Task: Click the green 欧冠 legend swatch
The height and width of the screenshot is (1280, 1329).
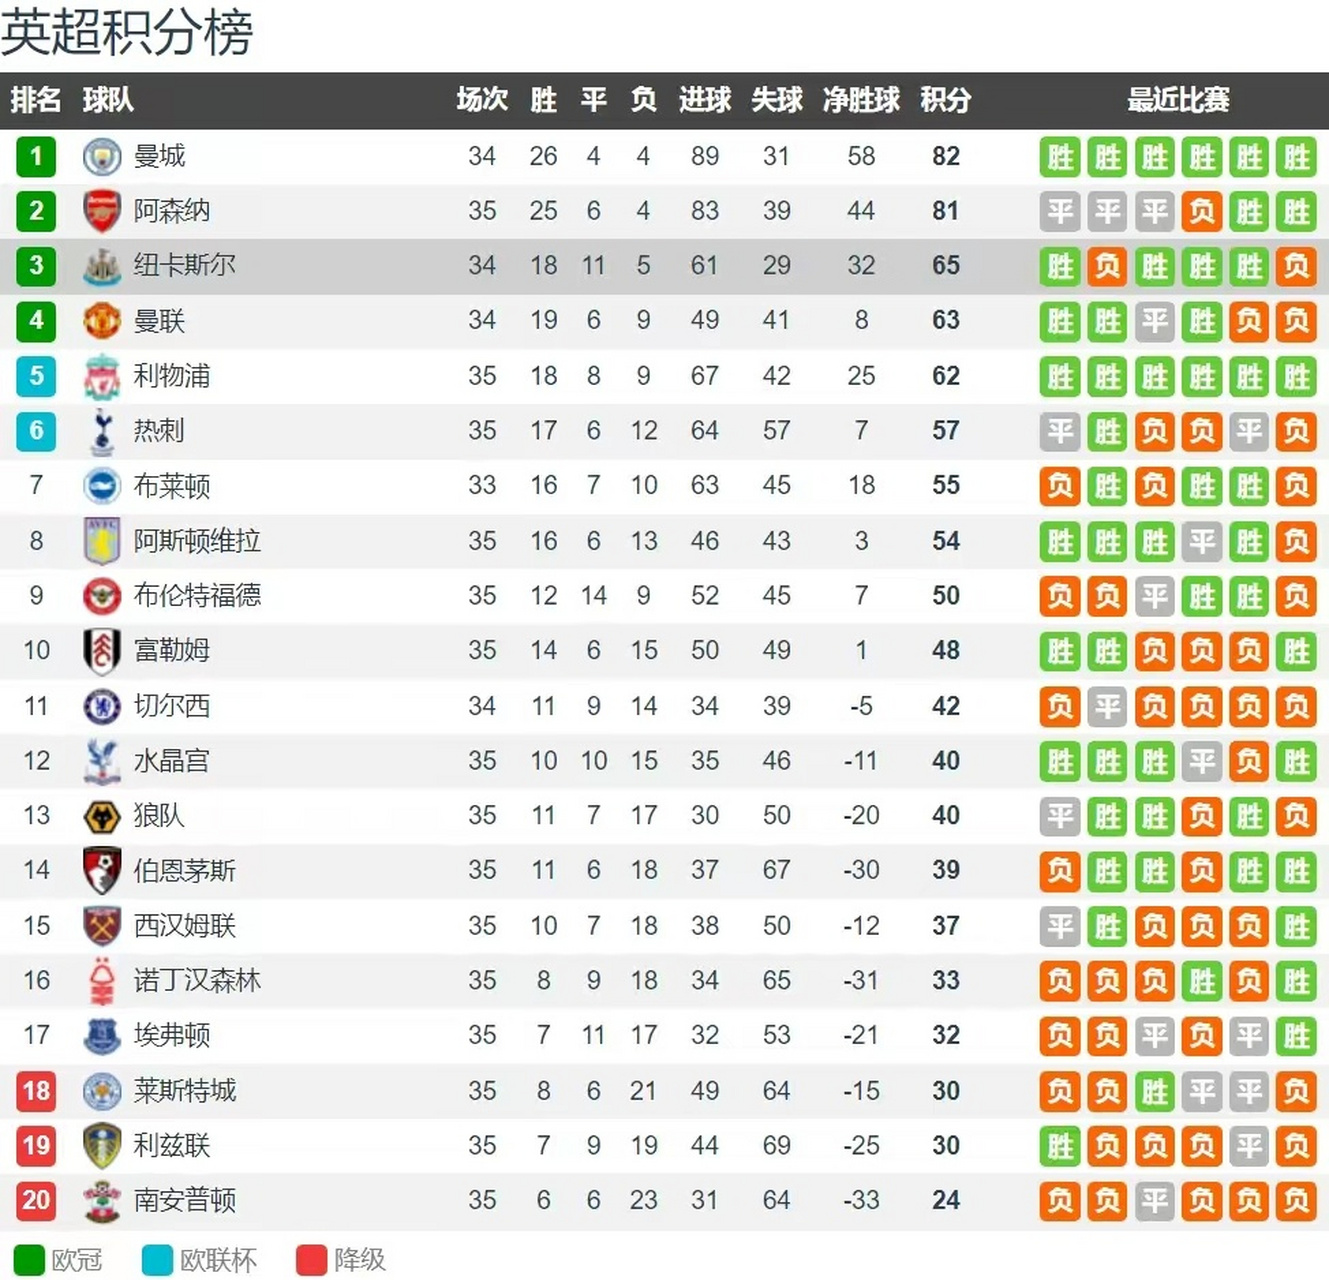Action: coord(29,1260)
